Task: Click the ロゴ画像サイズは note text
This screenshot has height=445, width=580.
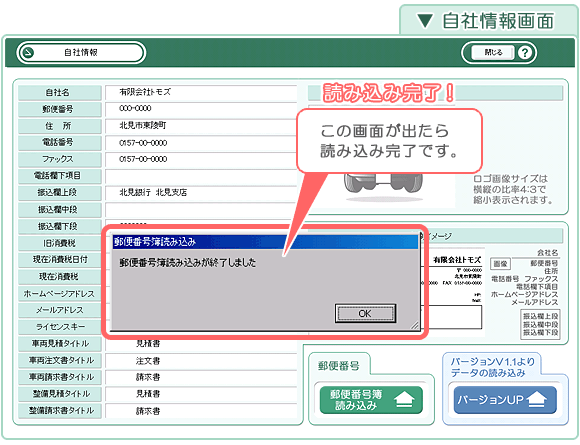Action: point(513,189)
